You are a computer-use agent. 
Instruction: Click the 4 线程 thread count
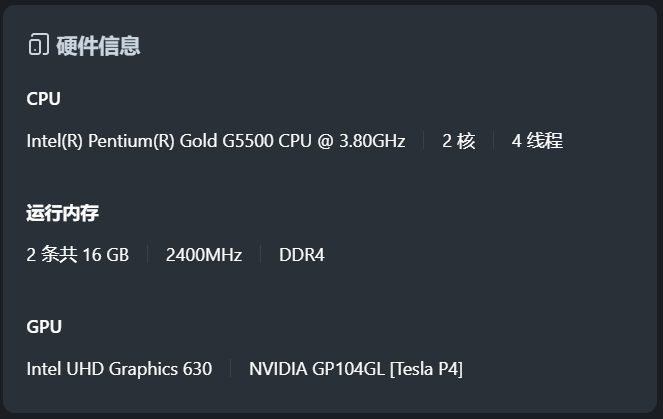537,141
